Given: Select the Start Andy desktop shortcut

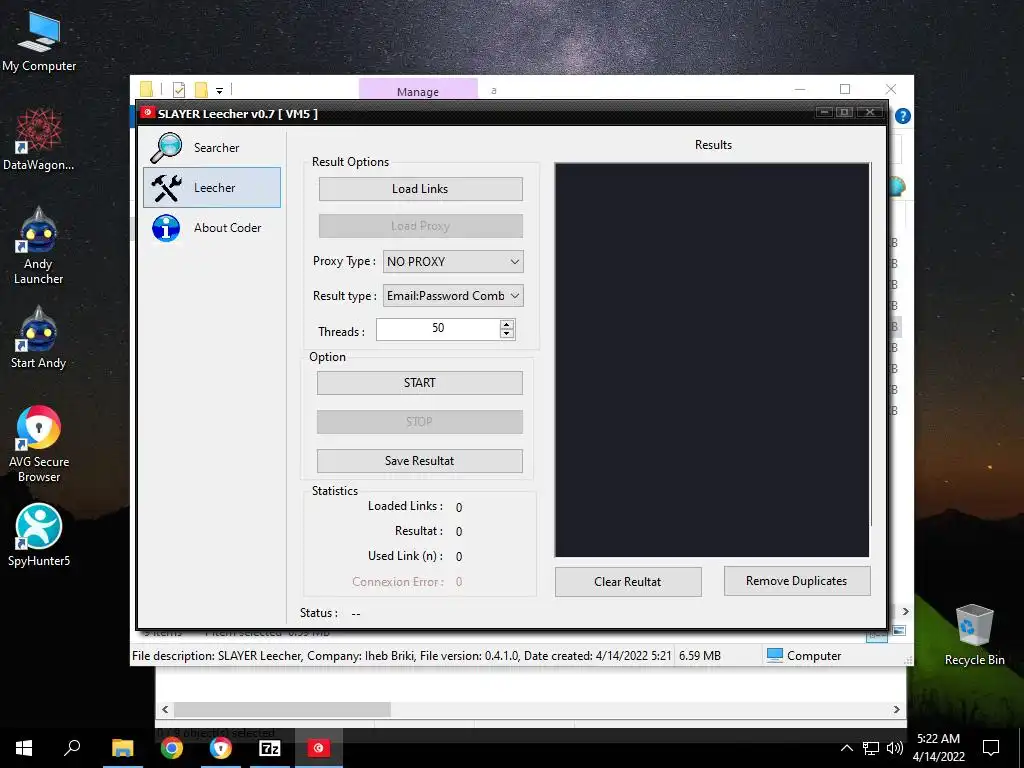Looking at the screenshot, I should coord(39,338).
